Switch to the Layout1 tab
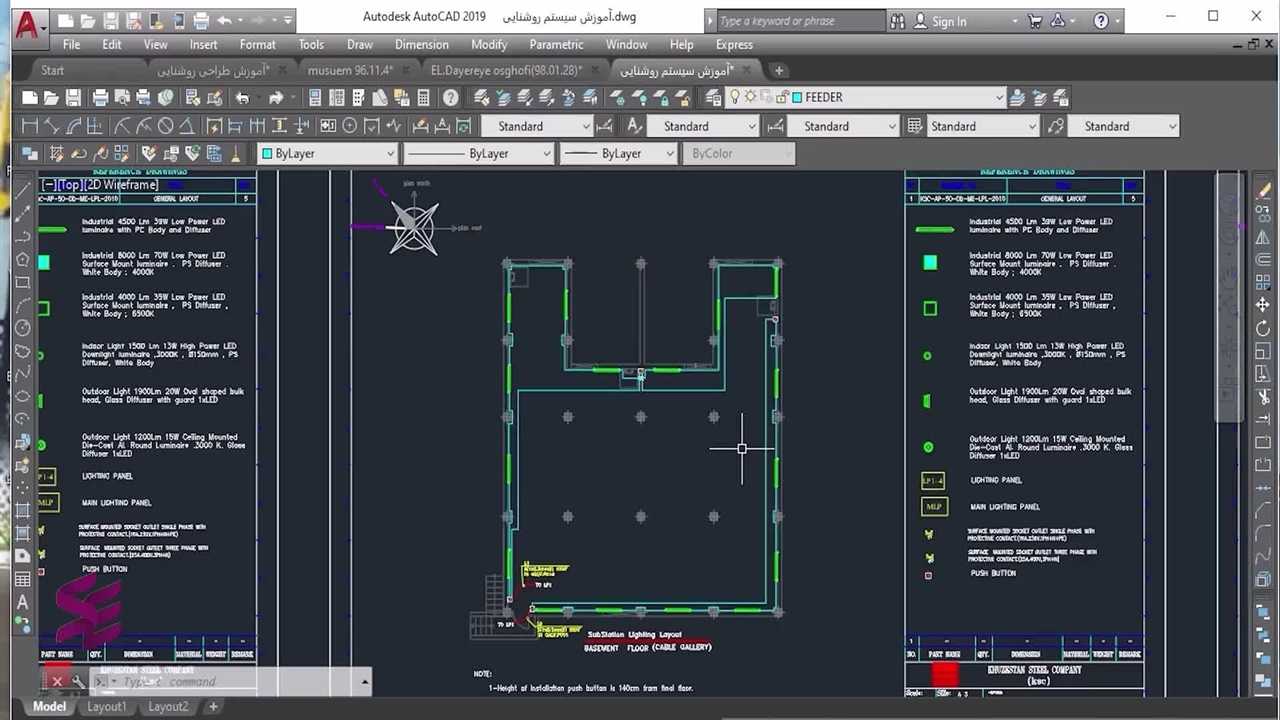Viewport: 1280px width, 720px height. (107, 706)
